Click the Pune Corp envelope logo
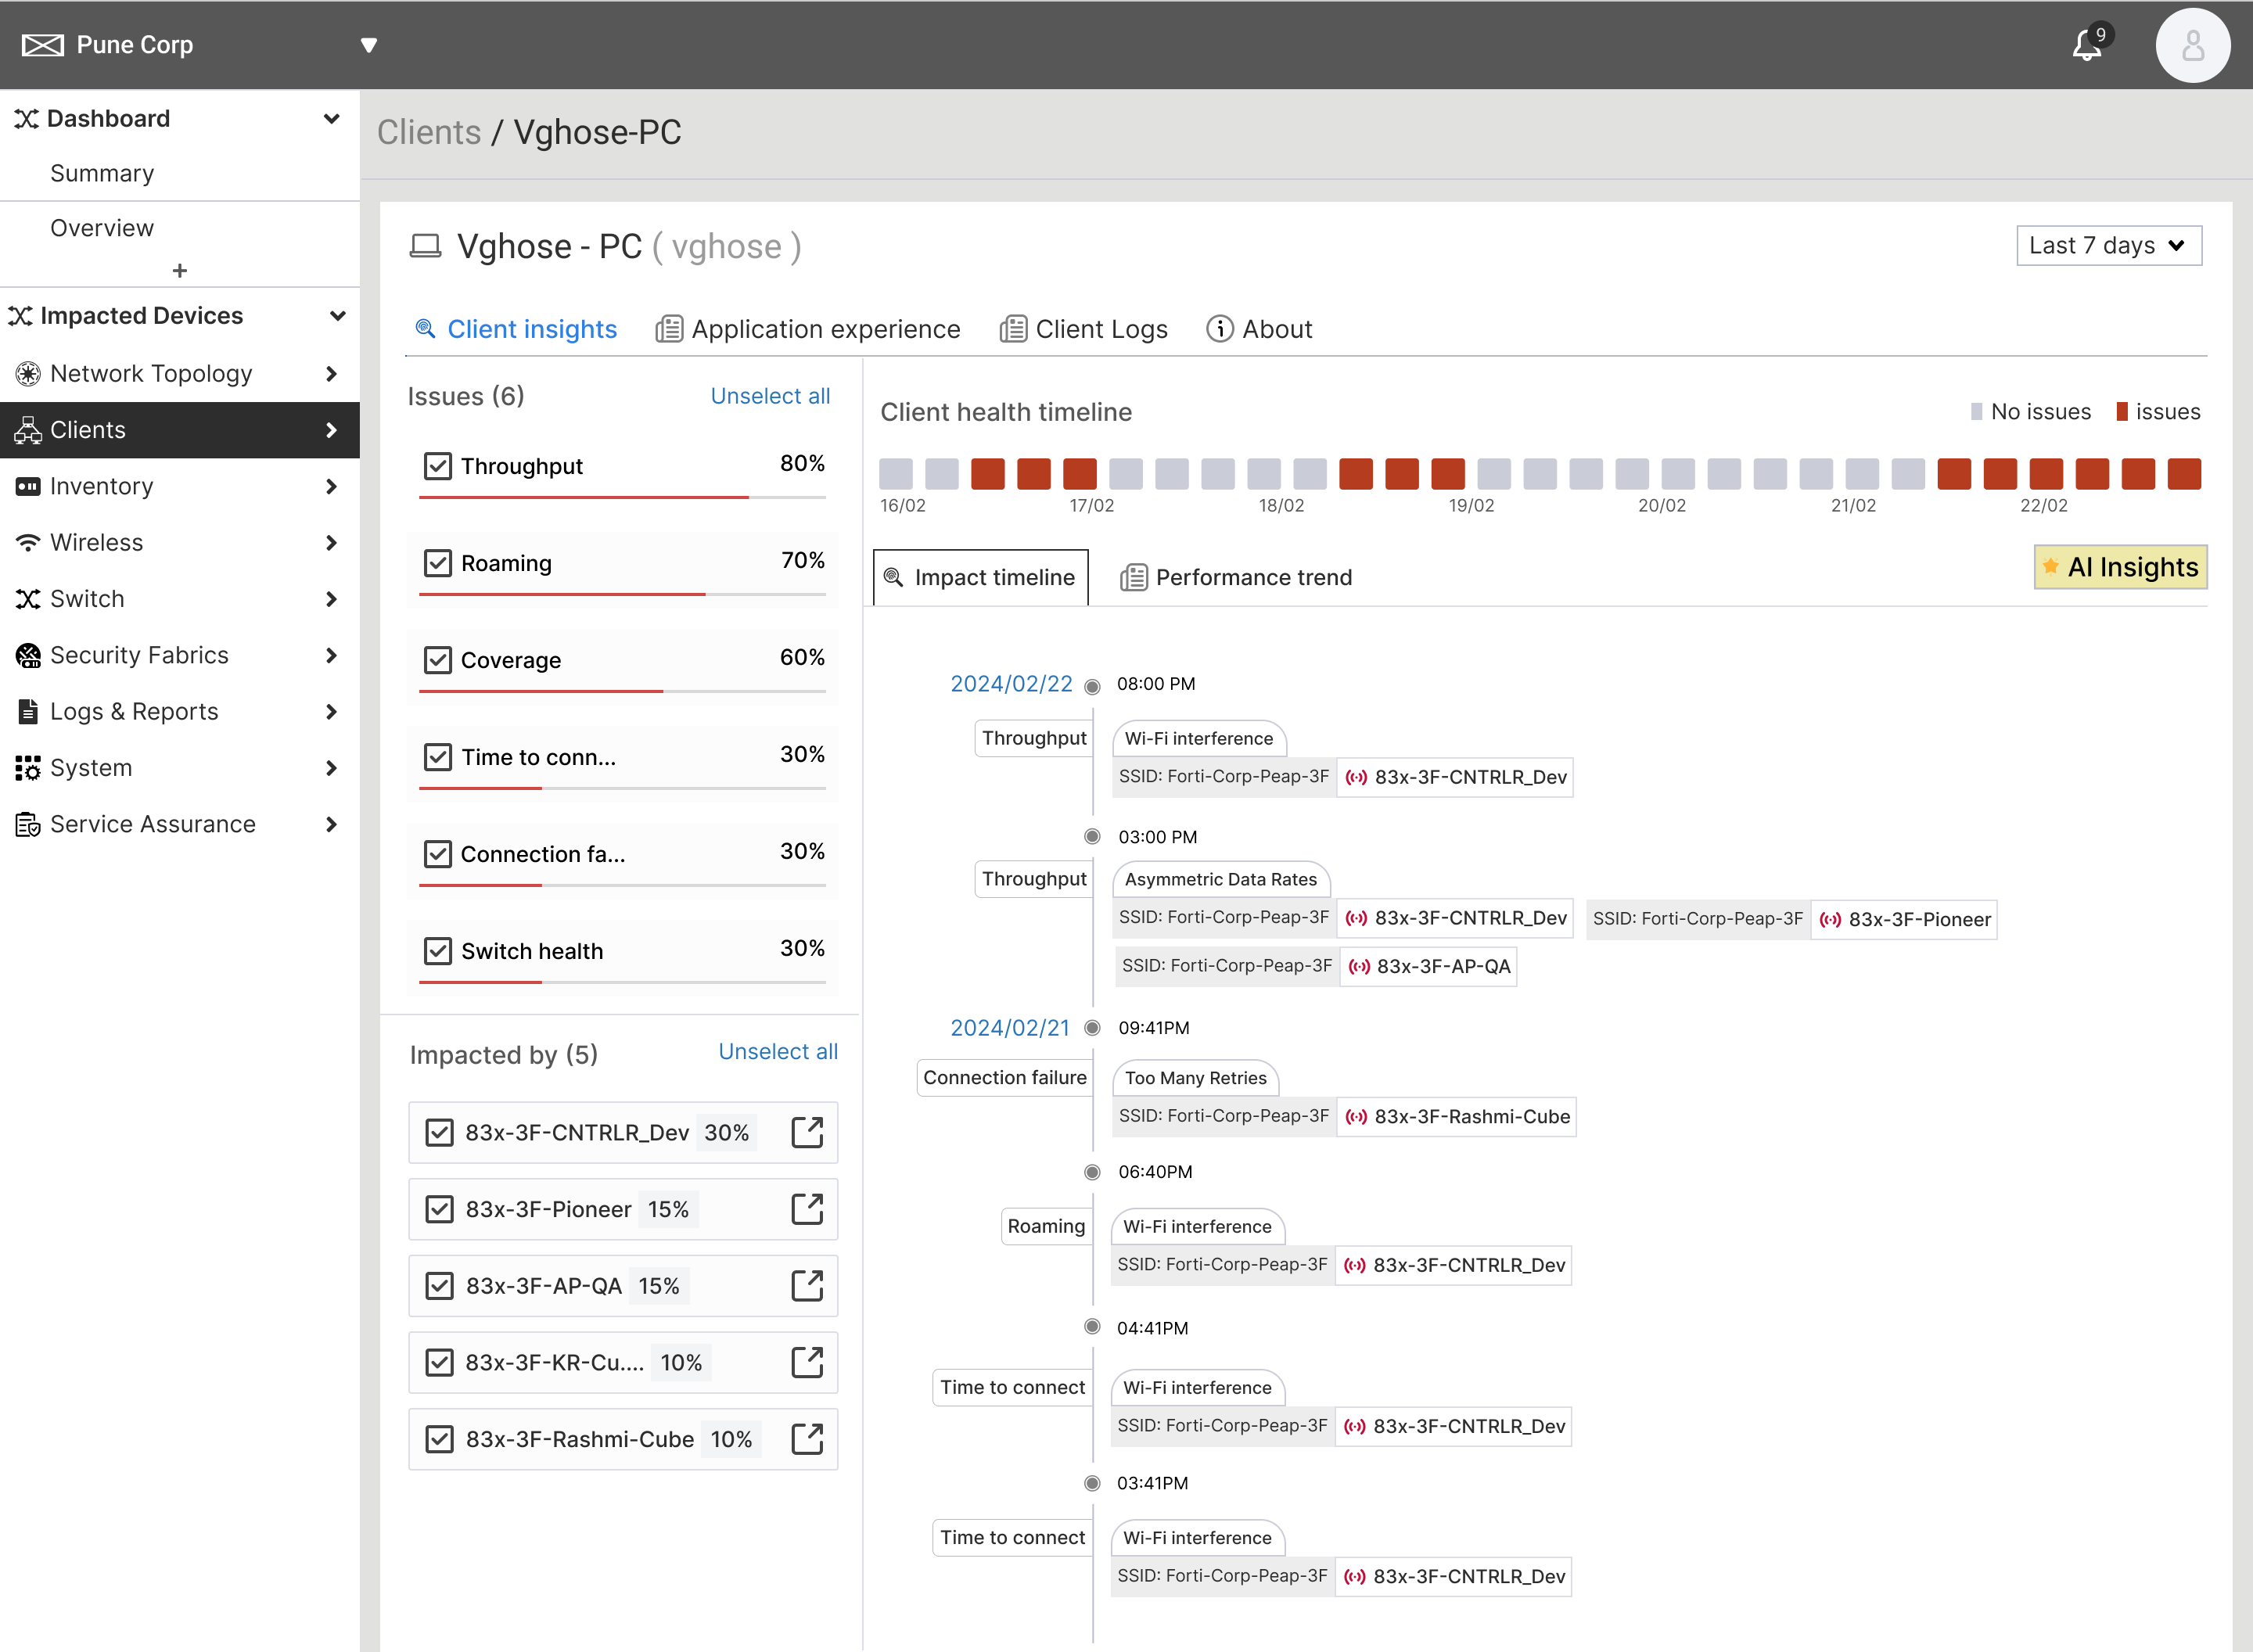 [x=42, y=45]
